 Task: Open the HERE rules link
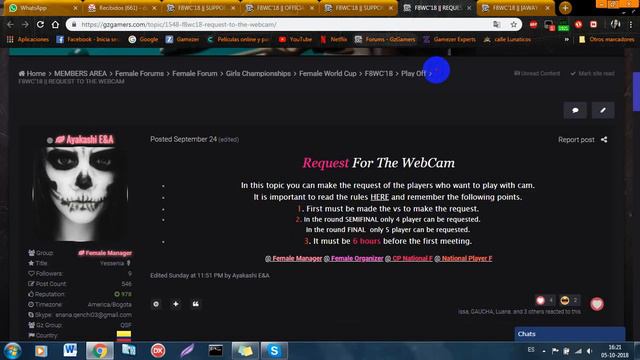click(380, 197)
